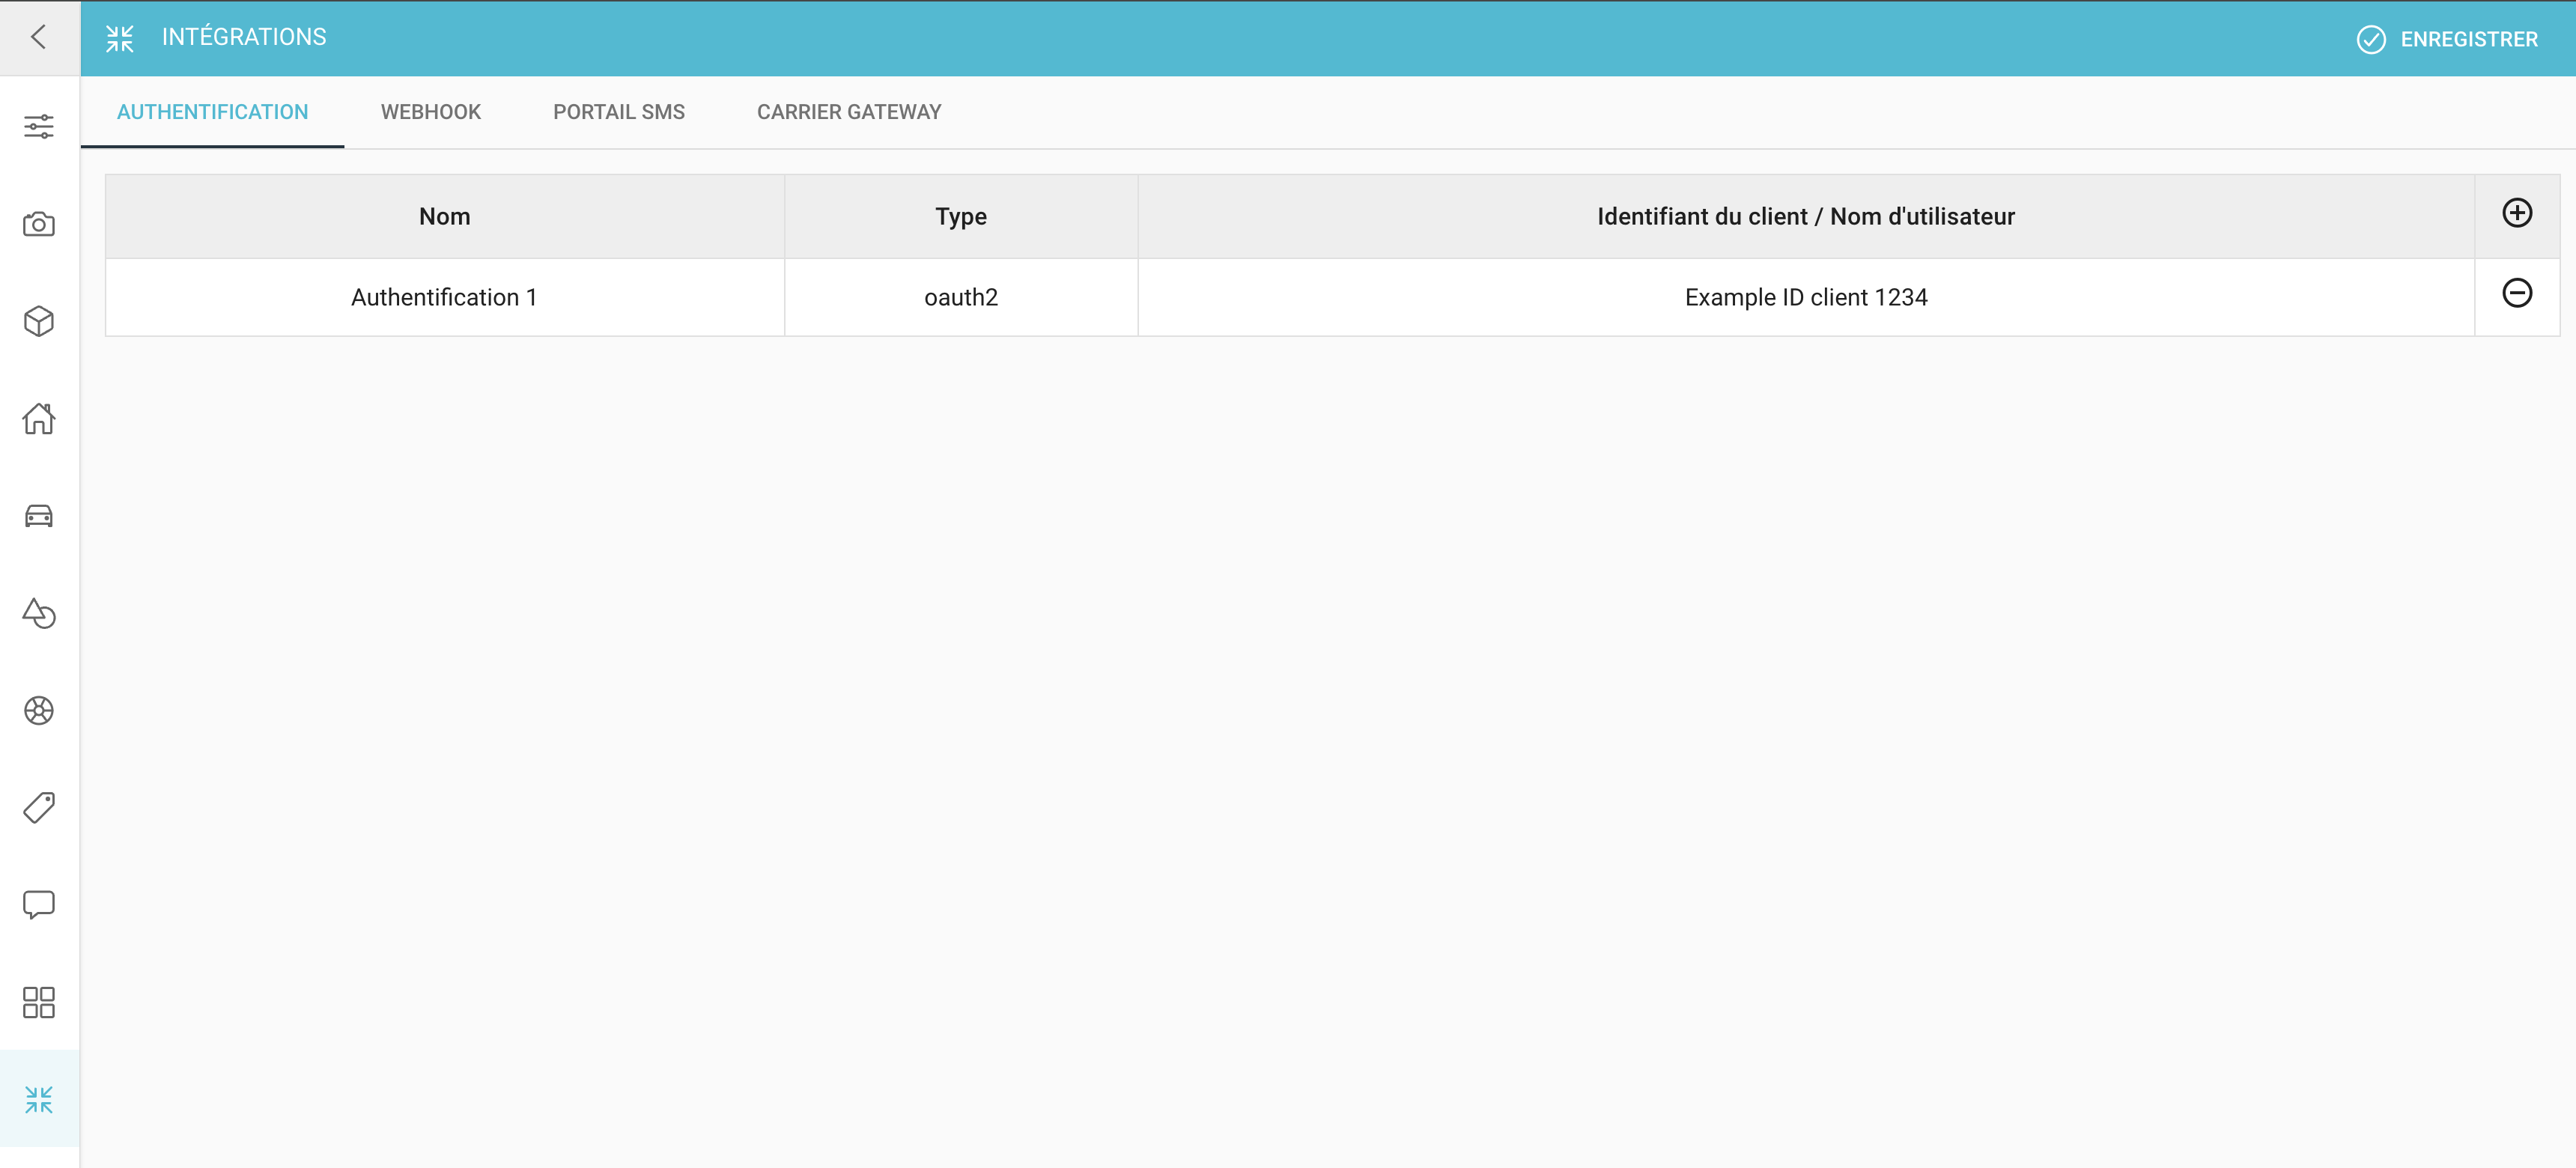
Task: Switch to the Authentification tab
Action: pyautogui.click(x=213, y=112)
